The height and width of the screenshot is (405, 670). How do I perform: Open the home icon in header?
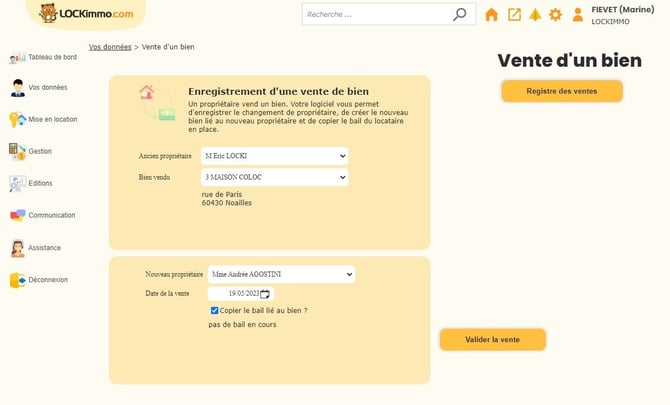pyautogui.click(x=491, y=15)
